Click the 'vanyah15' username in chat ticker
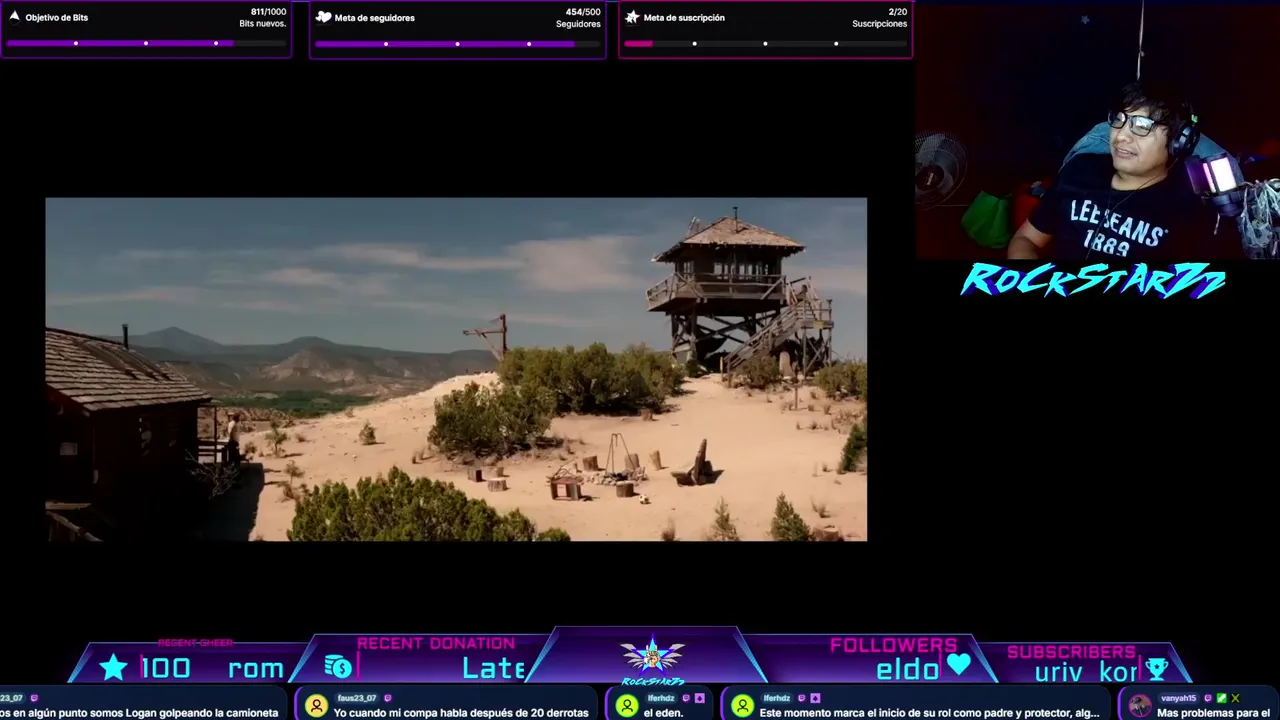Image resolution: width=1280 pixels, height=720 pixels. (x=1178, y=698)
